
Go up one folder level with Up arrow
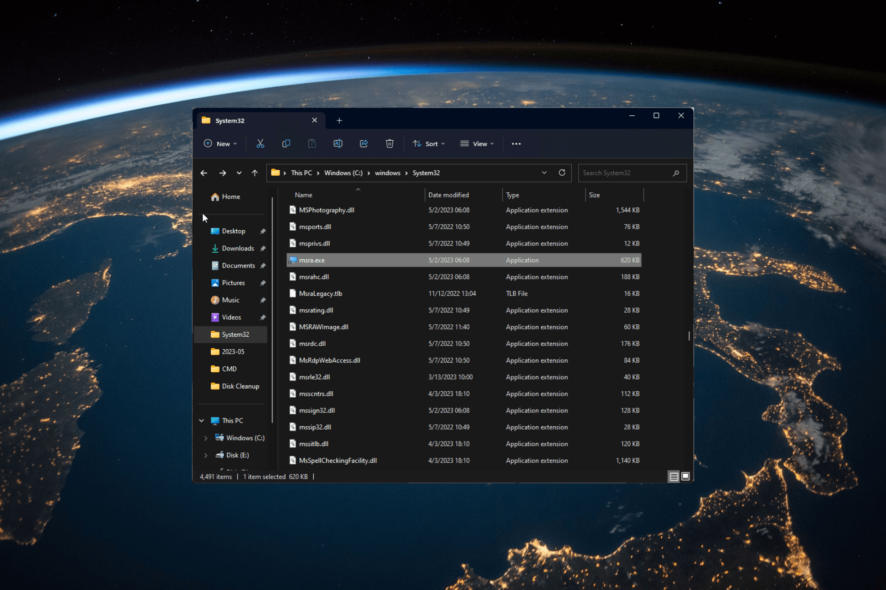click(x=255, y=173)
